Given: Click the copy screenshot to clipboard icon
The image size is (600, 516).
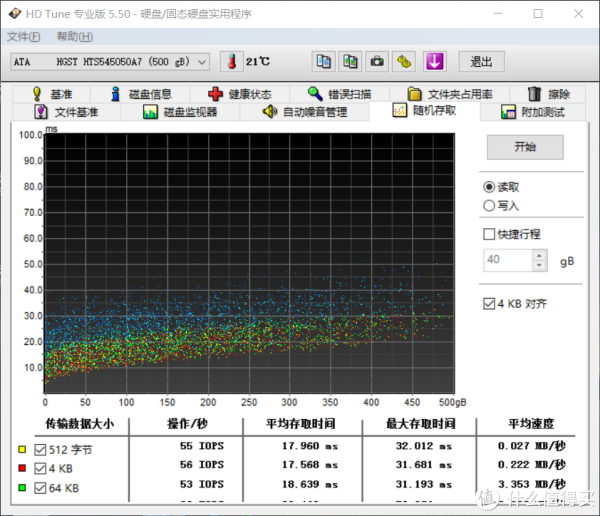Looking at the screenshot, I should [350, 62].
